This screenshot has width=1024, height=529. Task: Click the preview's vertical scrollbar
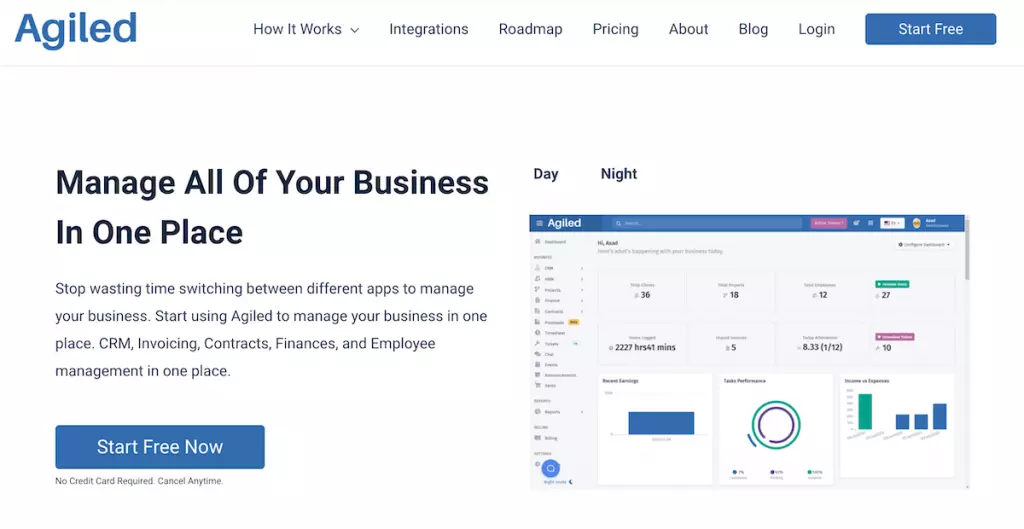[967, 248]
